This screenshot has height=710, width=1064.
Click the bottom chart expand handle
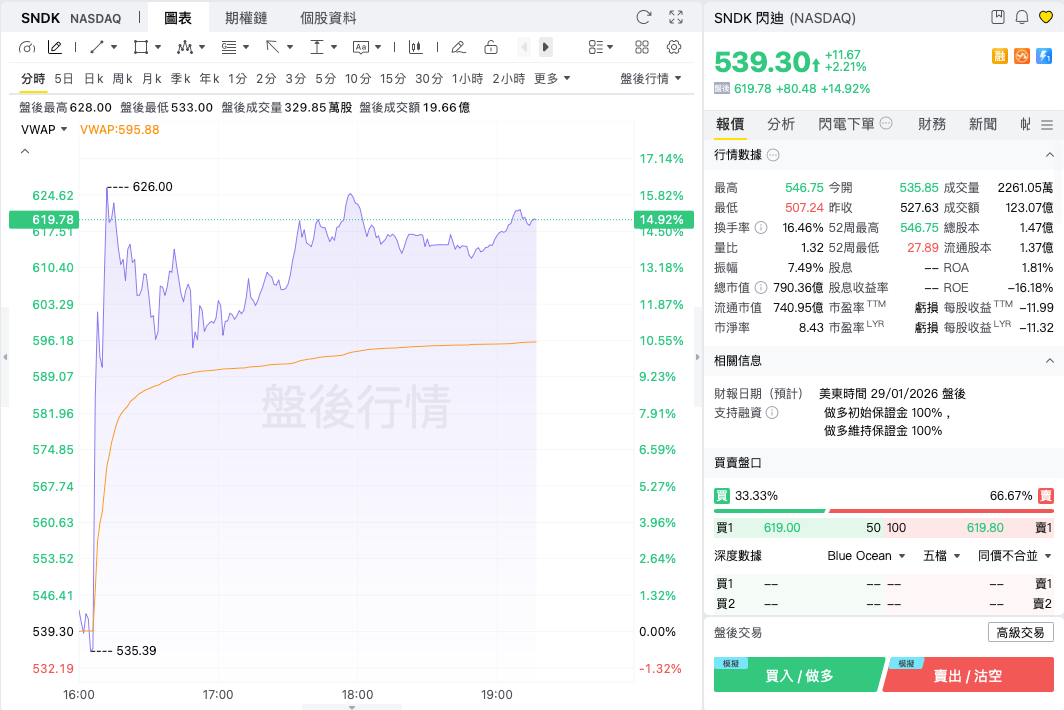click(352, 707)
